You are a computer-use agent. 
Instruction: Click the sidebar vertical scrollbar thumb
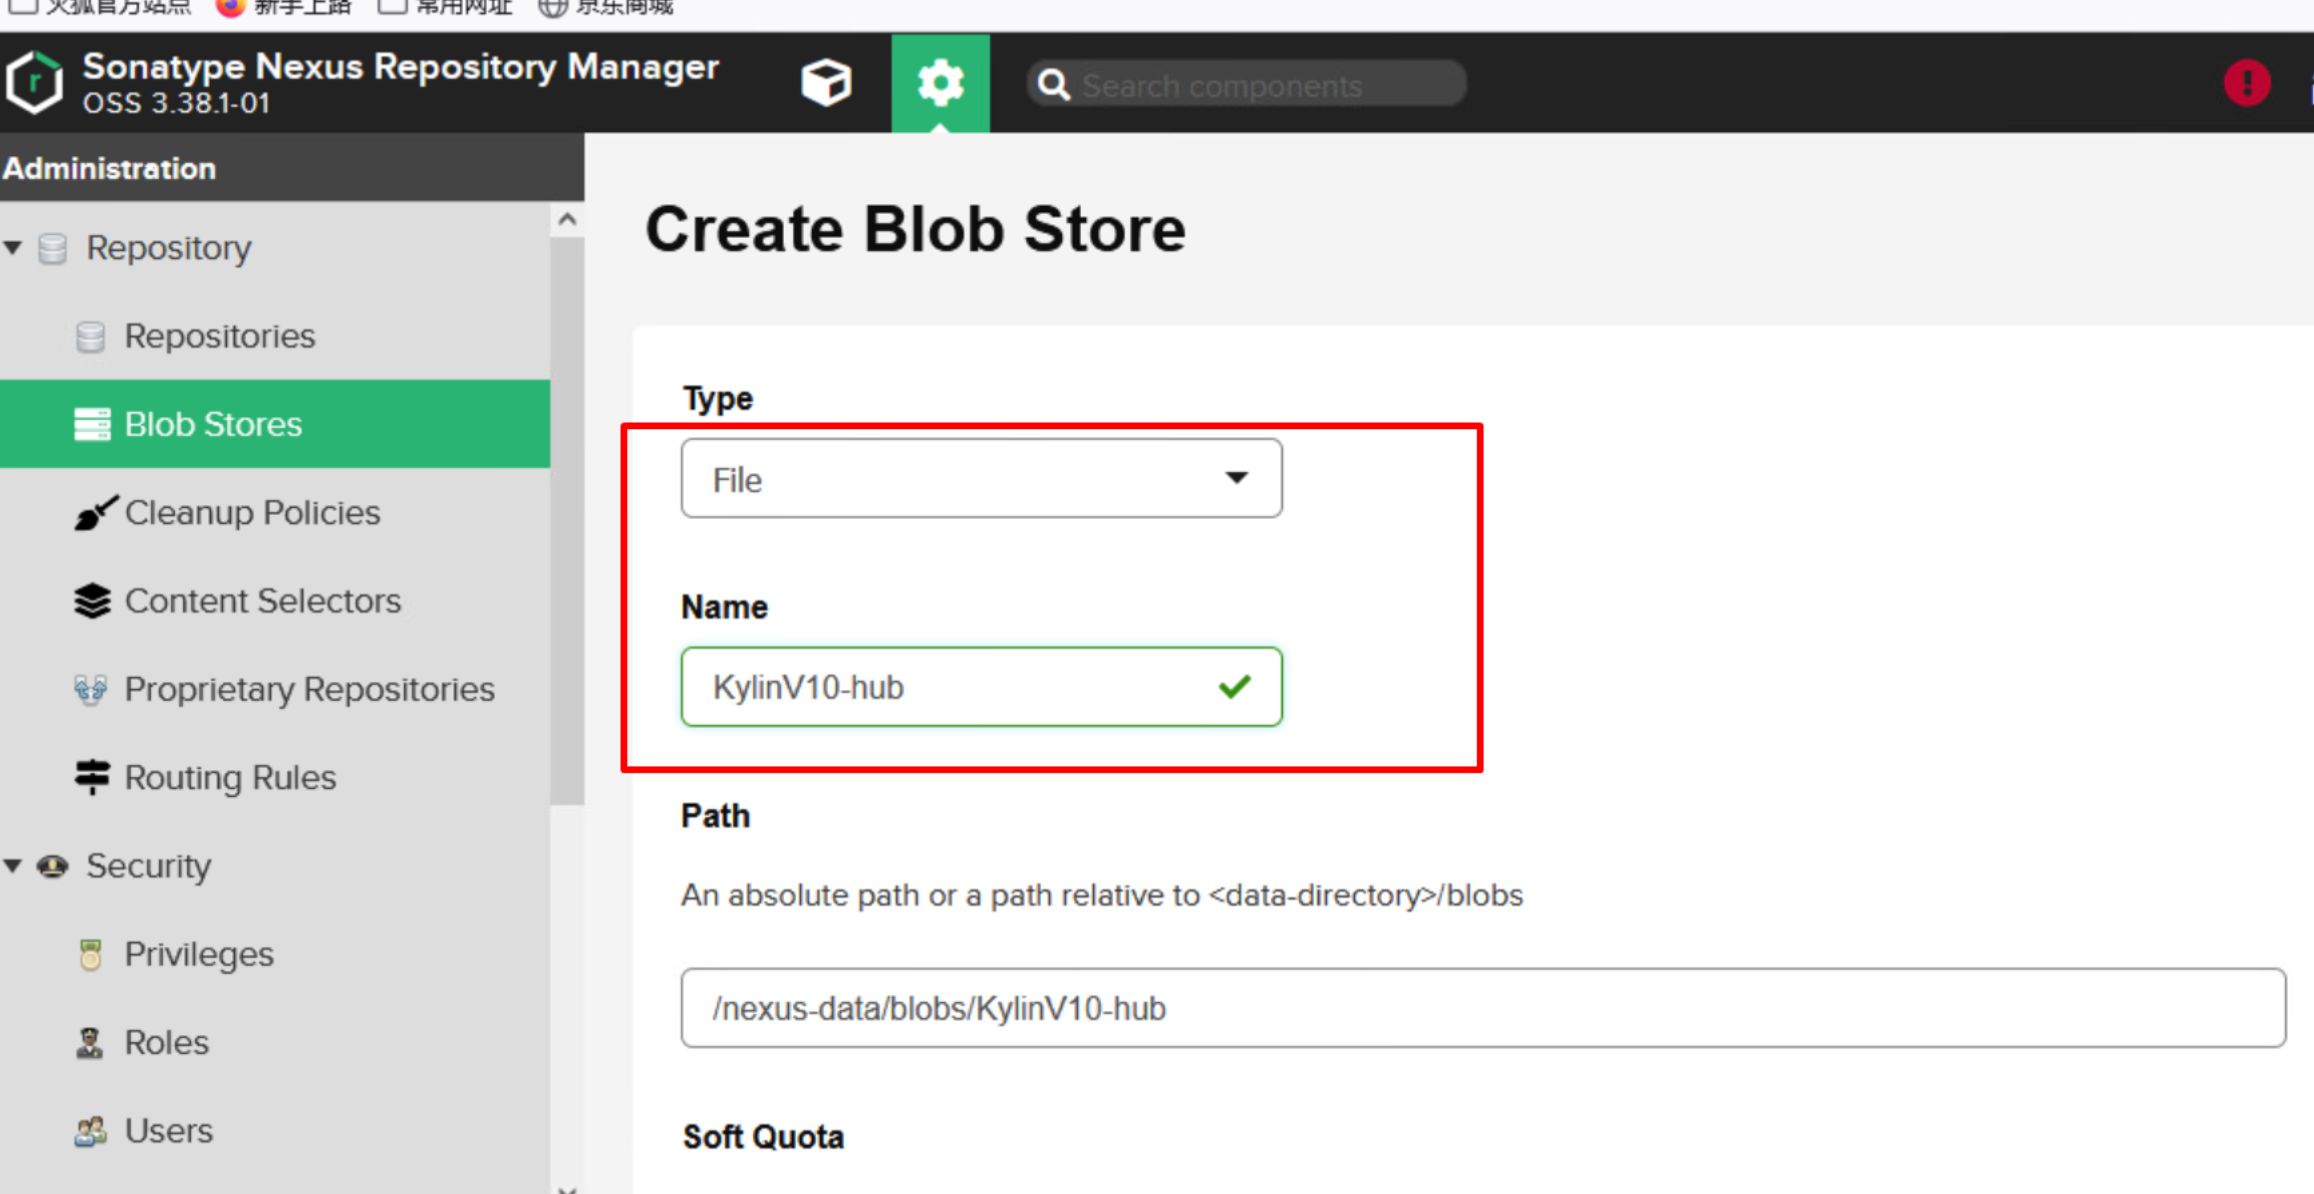point(567,520)
